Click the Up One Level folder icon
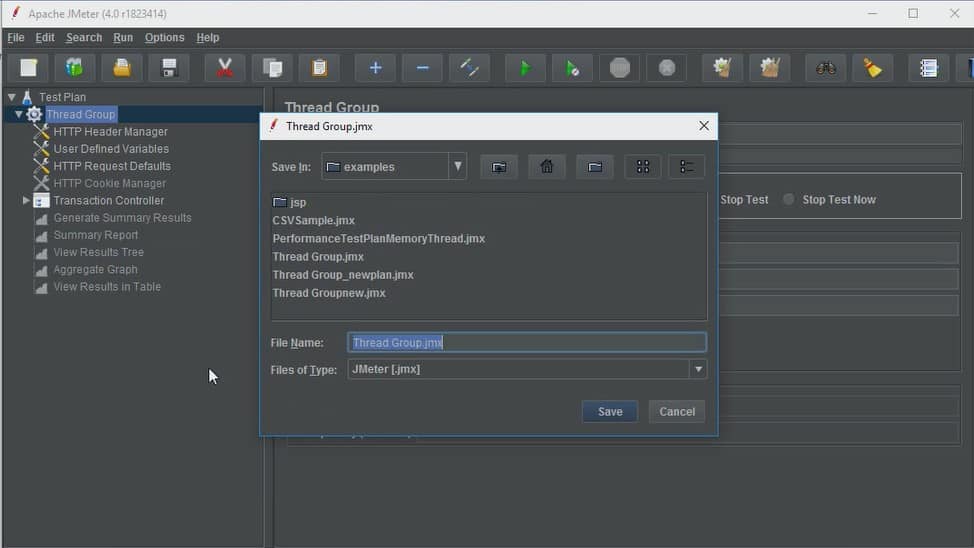 coord(499,167)
